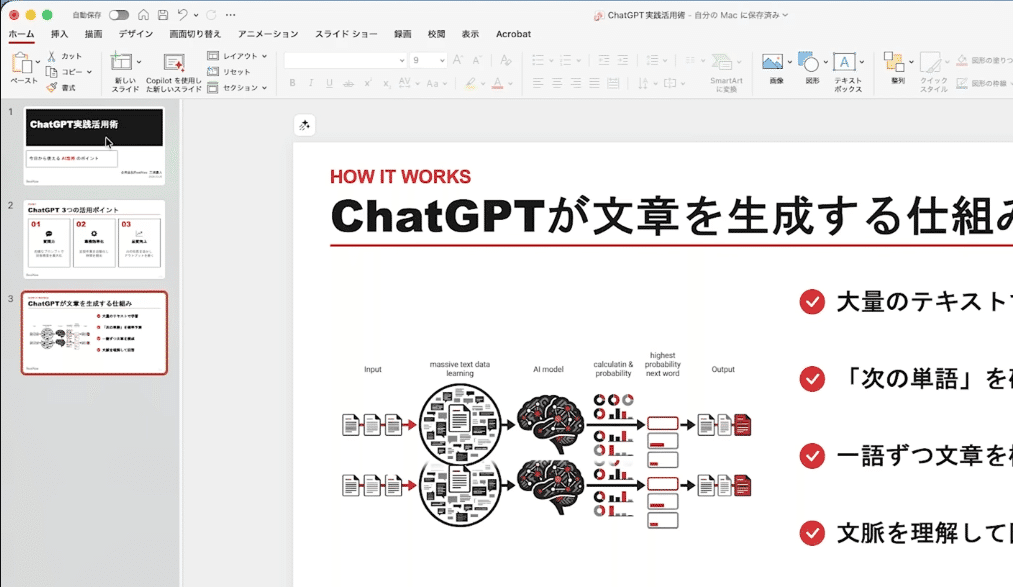Select slide 2 thumbnail 3つの活用ポイント
The width and height of the screenshot is (1013, 587).
point(94,239)
